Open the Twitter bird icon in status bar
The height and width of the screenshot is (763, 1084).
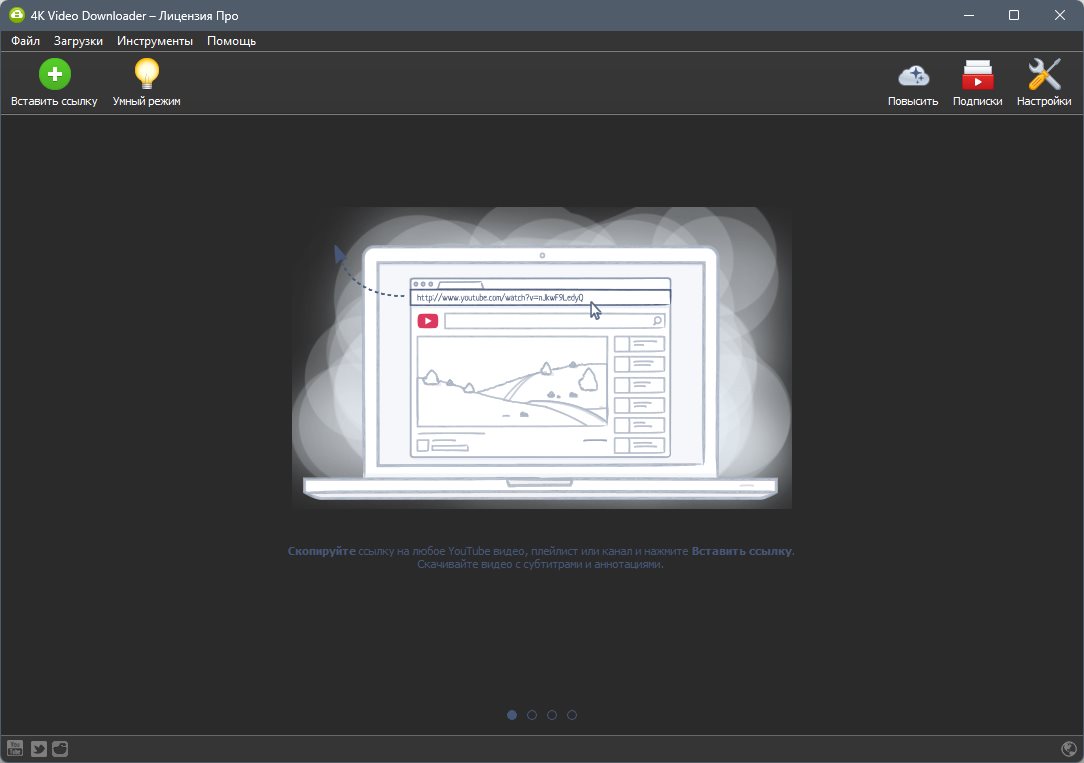pyautogui.click(x=39, y=748)
